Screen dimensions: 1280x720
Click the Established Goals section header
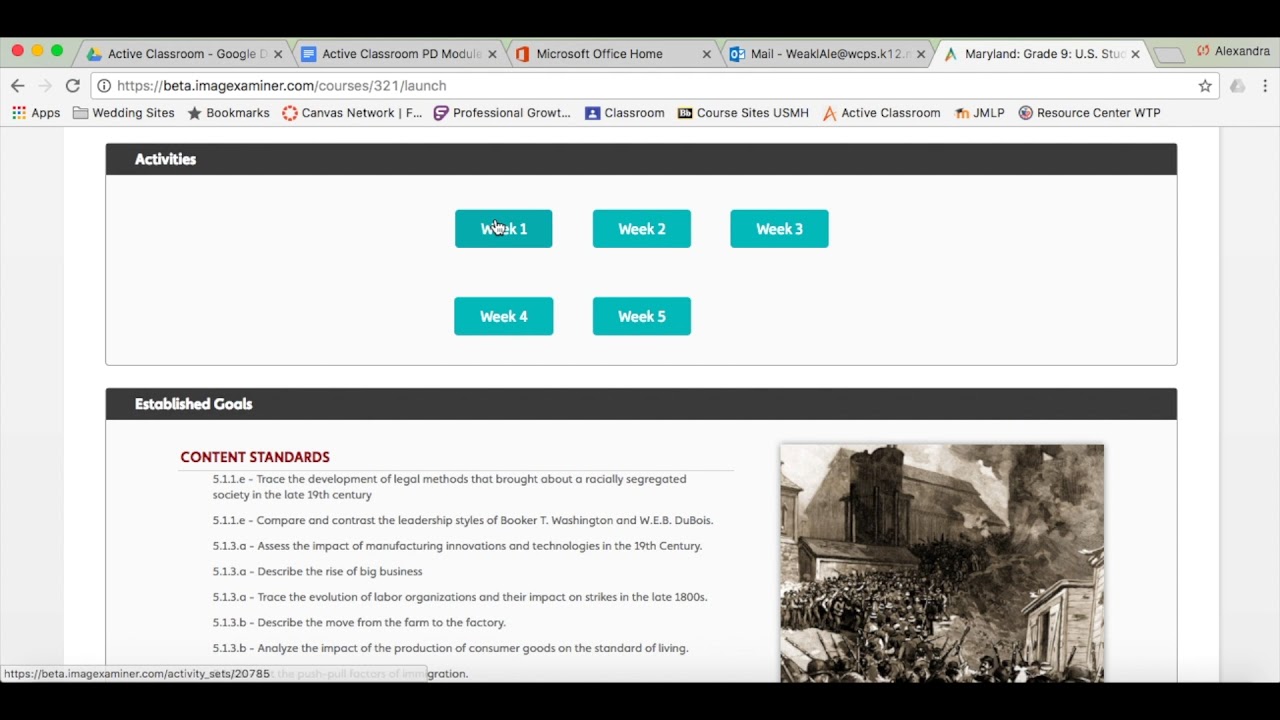(x=641, y=404)
